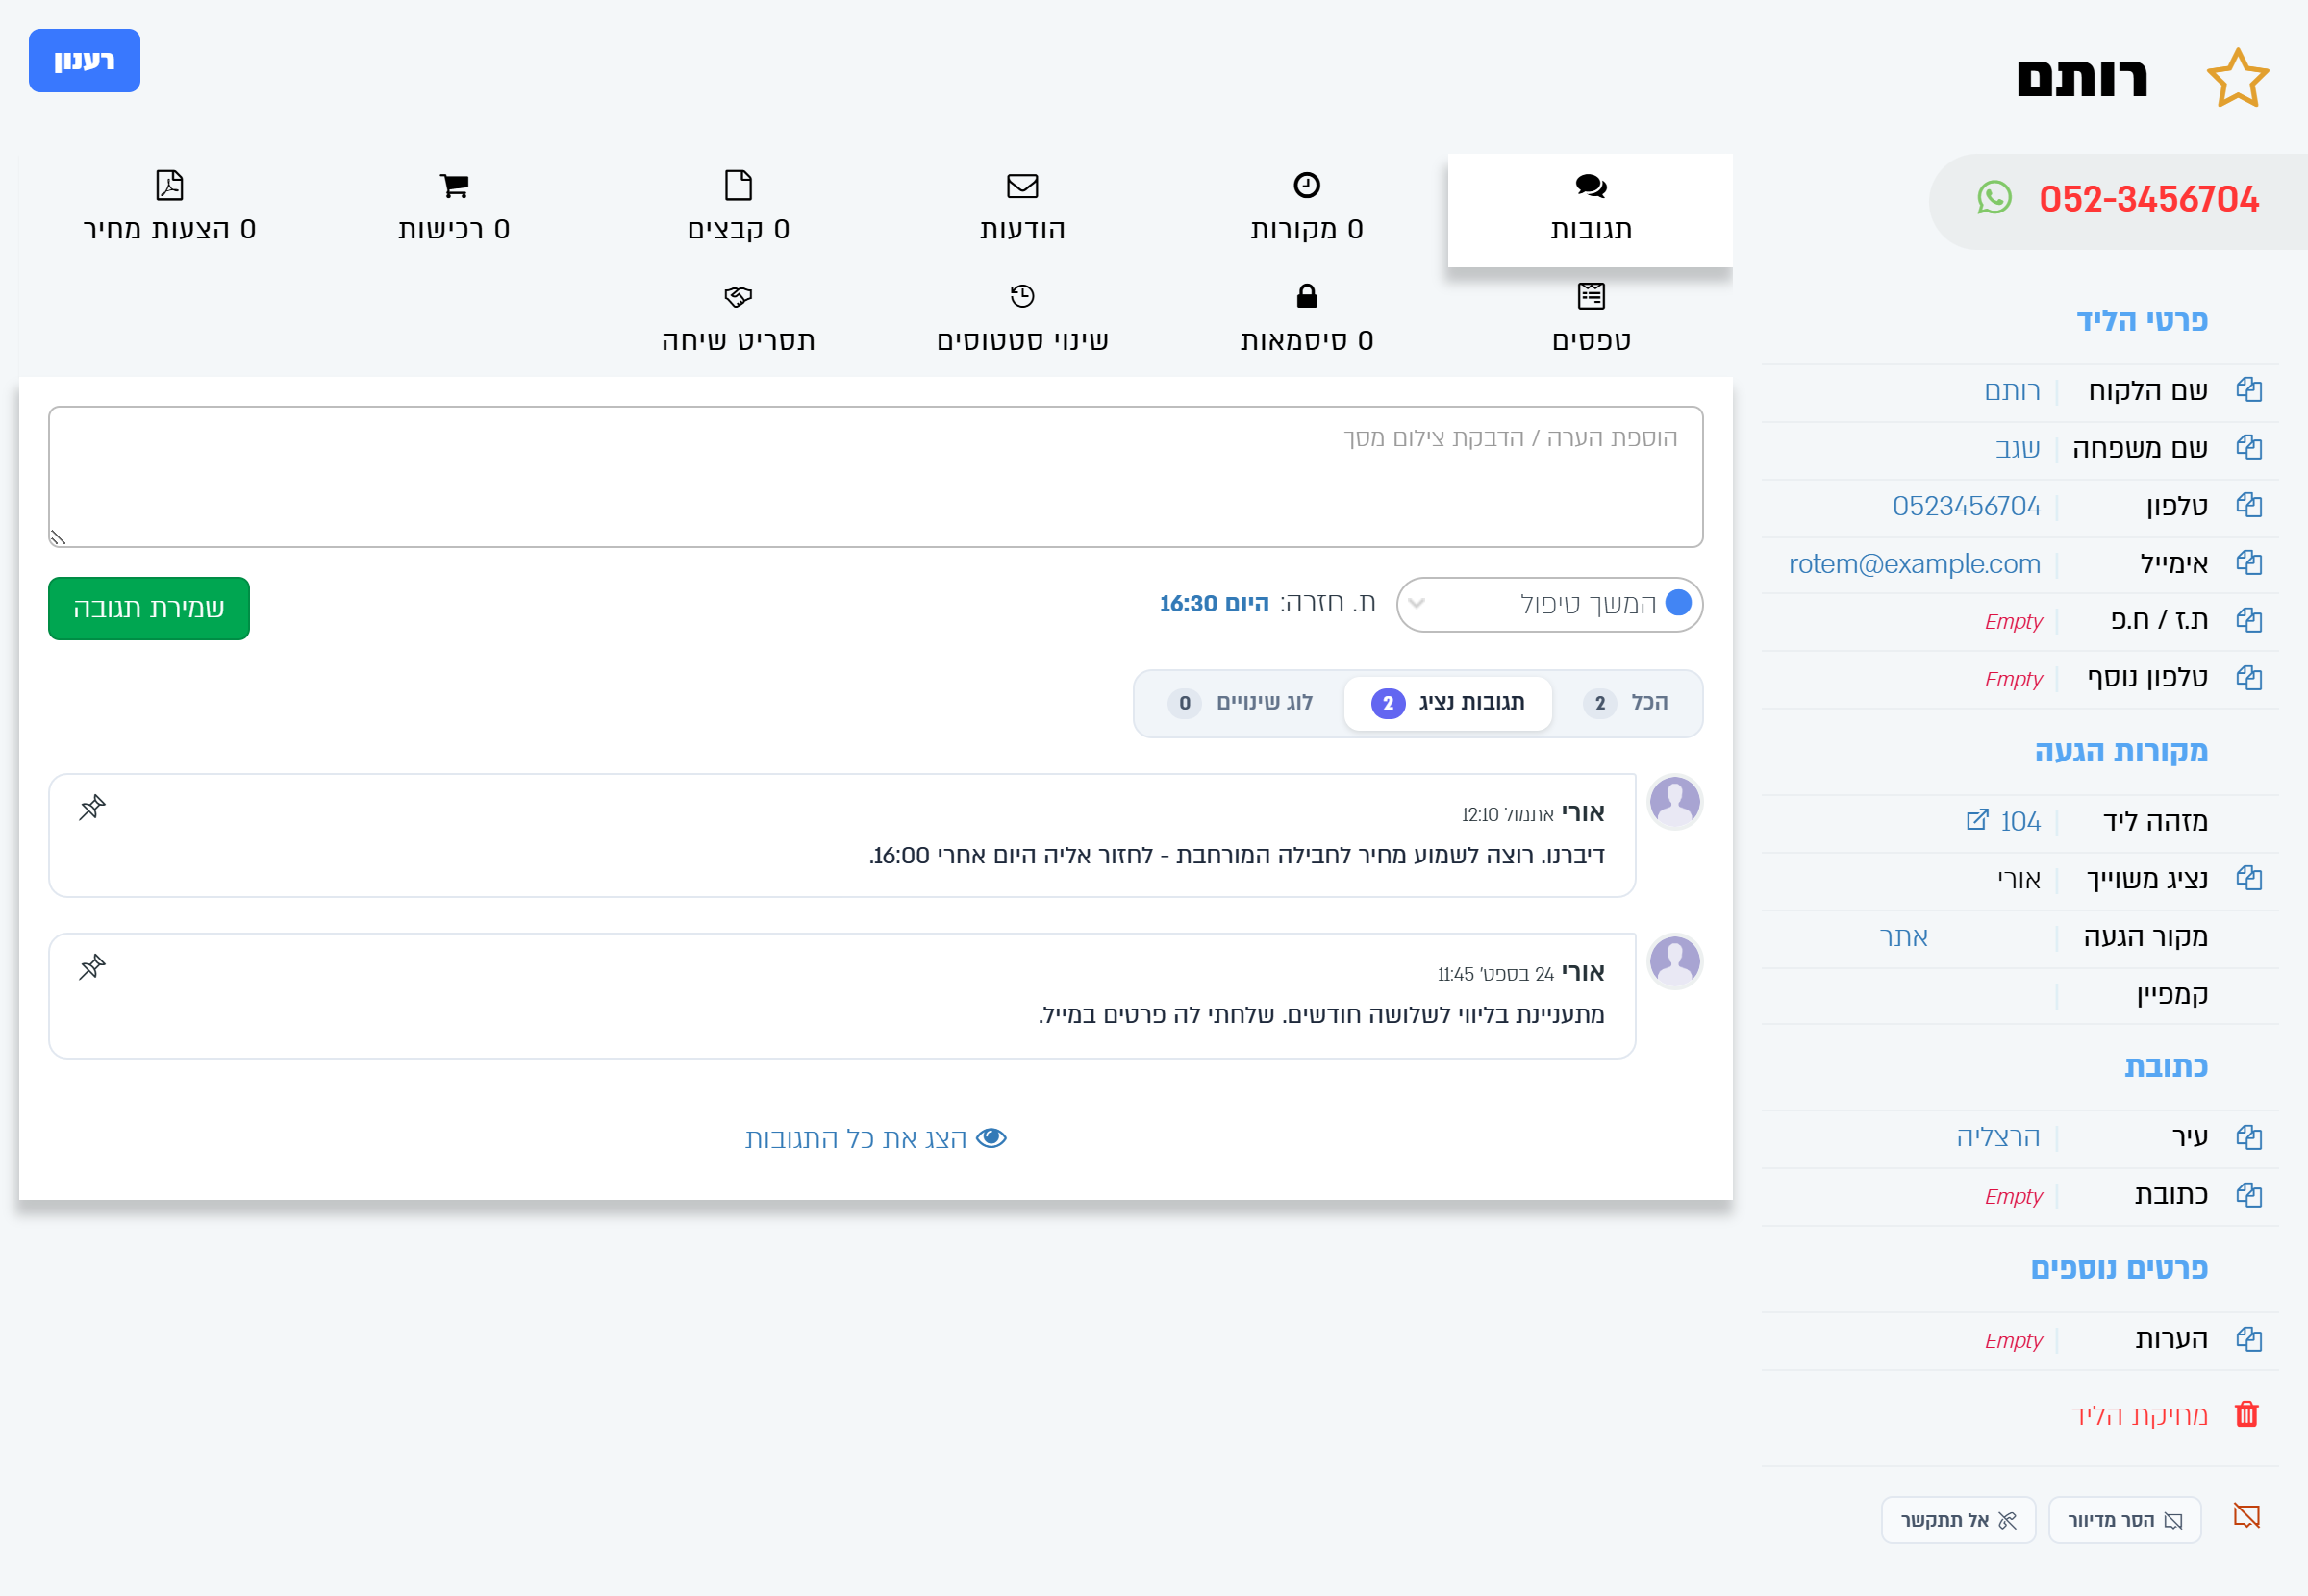Copy the עיר field value
This screenshot has width=2308, height=1596.
pyautogui.click(x=2249, y=1137)
